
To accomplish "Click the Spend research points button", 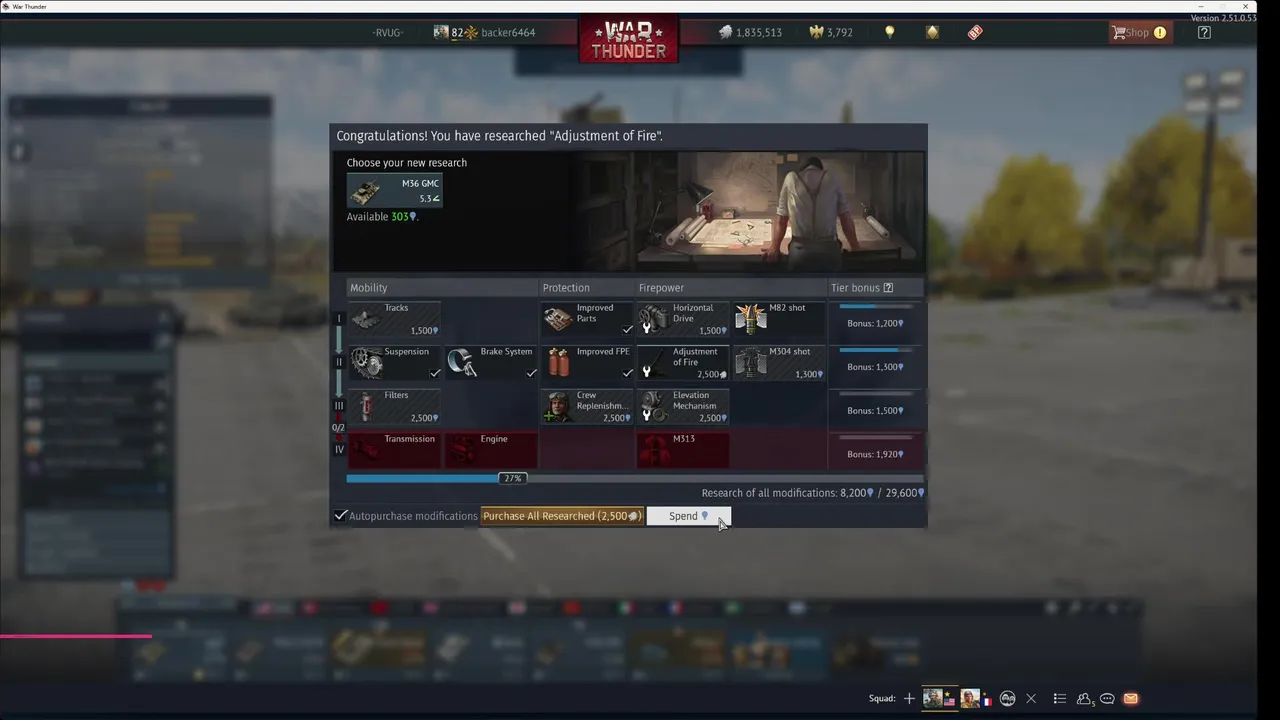I will (x=688, y=516).
